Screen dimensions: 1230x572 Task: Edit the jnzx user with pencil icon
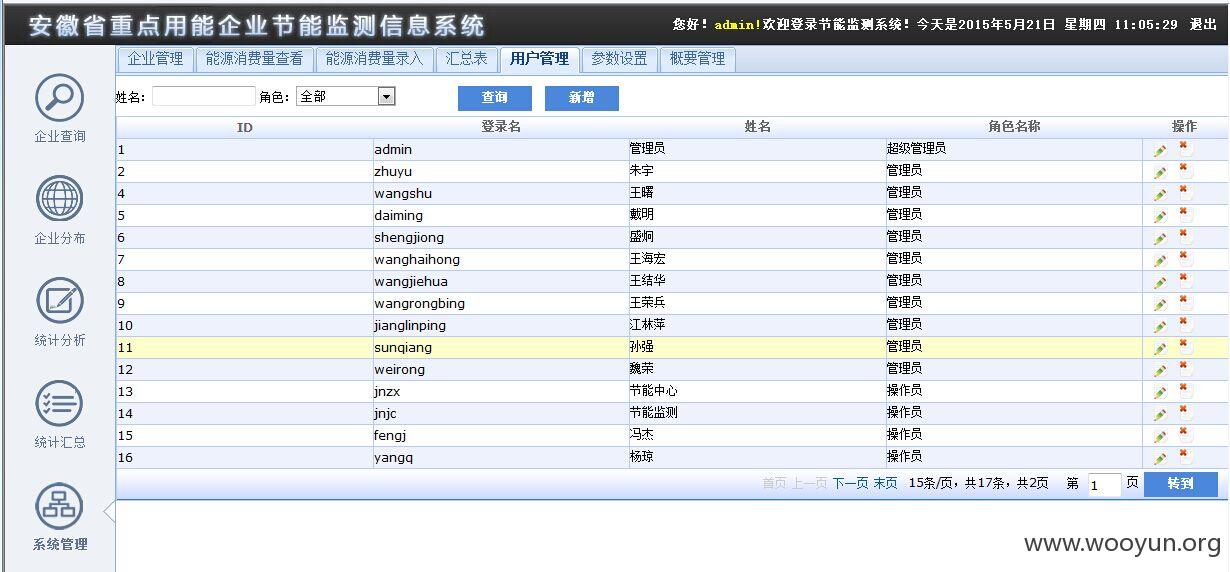pyautogui.click(x=1160, y=392)
